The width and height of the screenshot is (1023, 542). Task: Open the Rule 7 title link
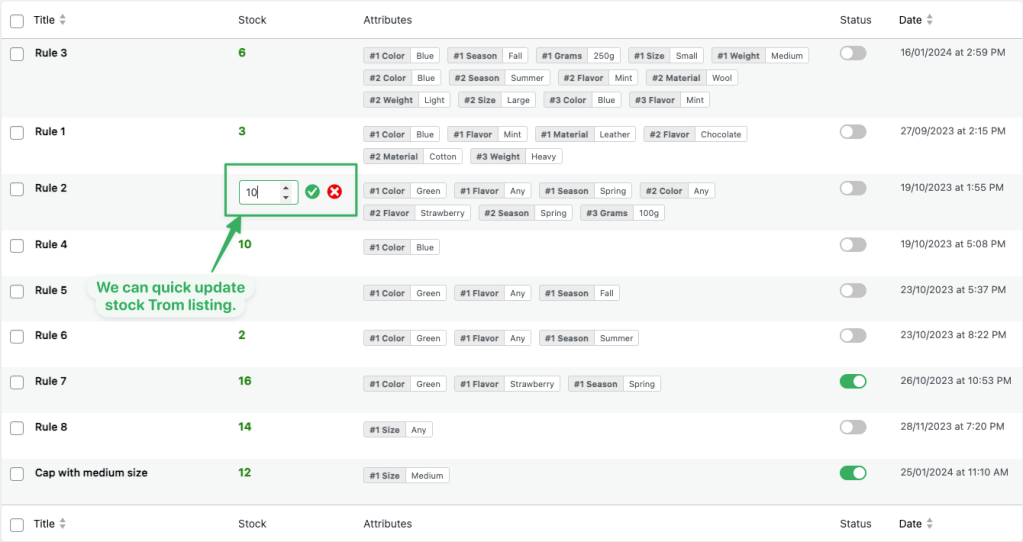pyautogui.click(x=51, y=381)
